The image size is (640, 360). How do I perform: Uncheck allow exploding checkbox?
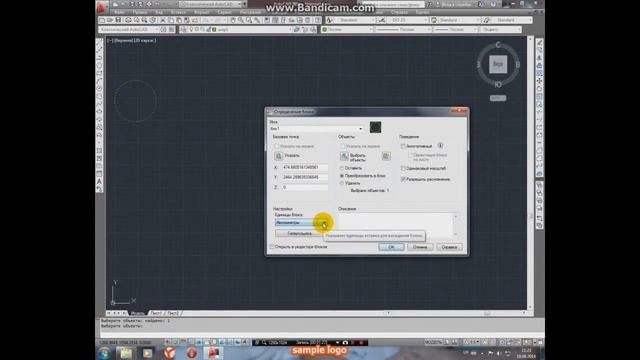[403, 179]
